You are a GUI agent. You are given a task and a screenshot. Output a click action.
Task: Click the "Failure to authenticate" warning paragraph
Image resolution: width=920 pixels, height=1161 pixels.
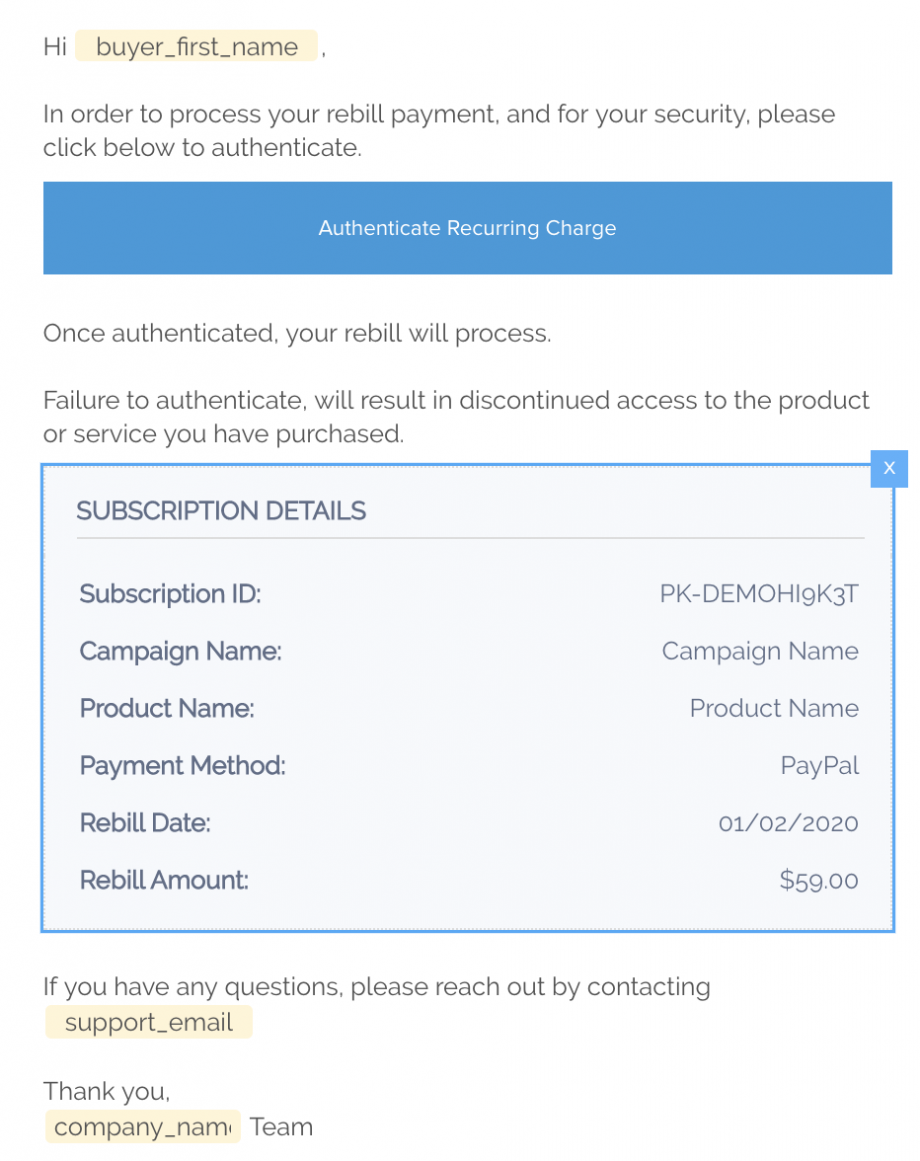(456, 417)
